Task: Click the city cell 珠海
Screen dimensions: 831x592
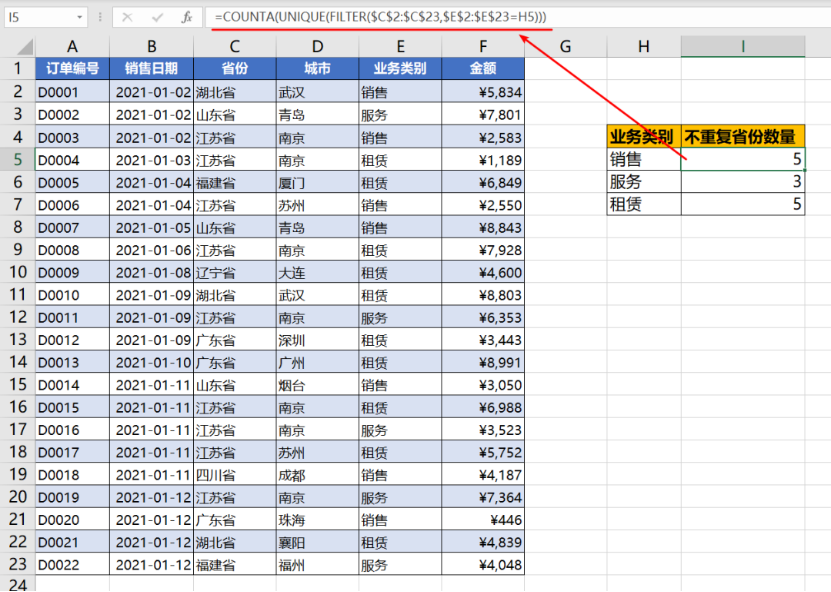Action: pyautogui.click(x=317, y=522)
